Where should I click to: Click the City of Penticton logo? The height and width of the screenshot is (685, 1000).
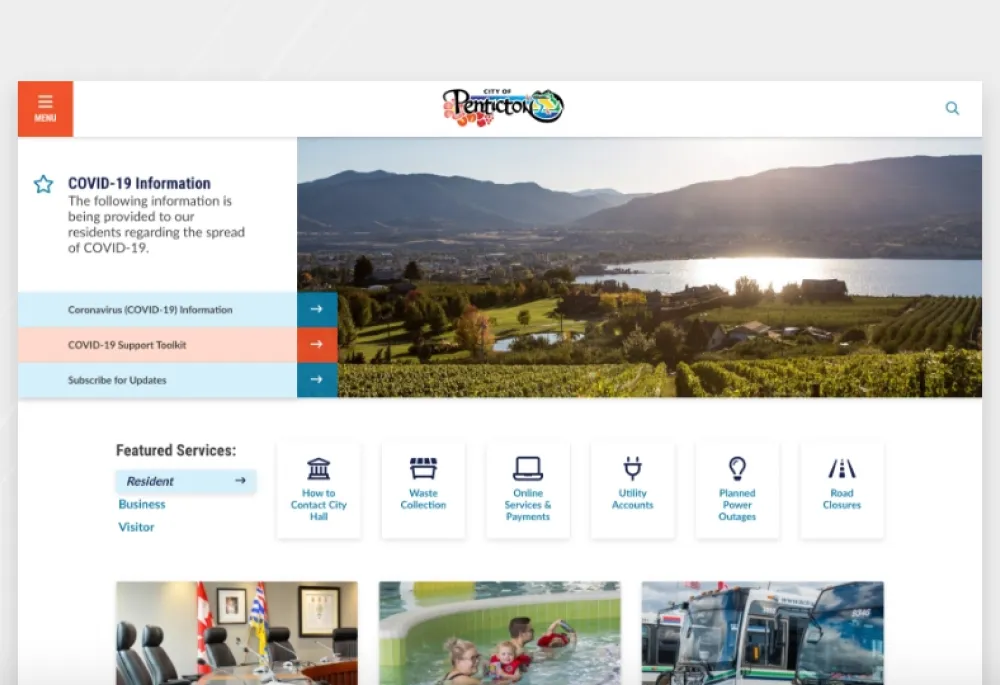(x=503, y=107)
